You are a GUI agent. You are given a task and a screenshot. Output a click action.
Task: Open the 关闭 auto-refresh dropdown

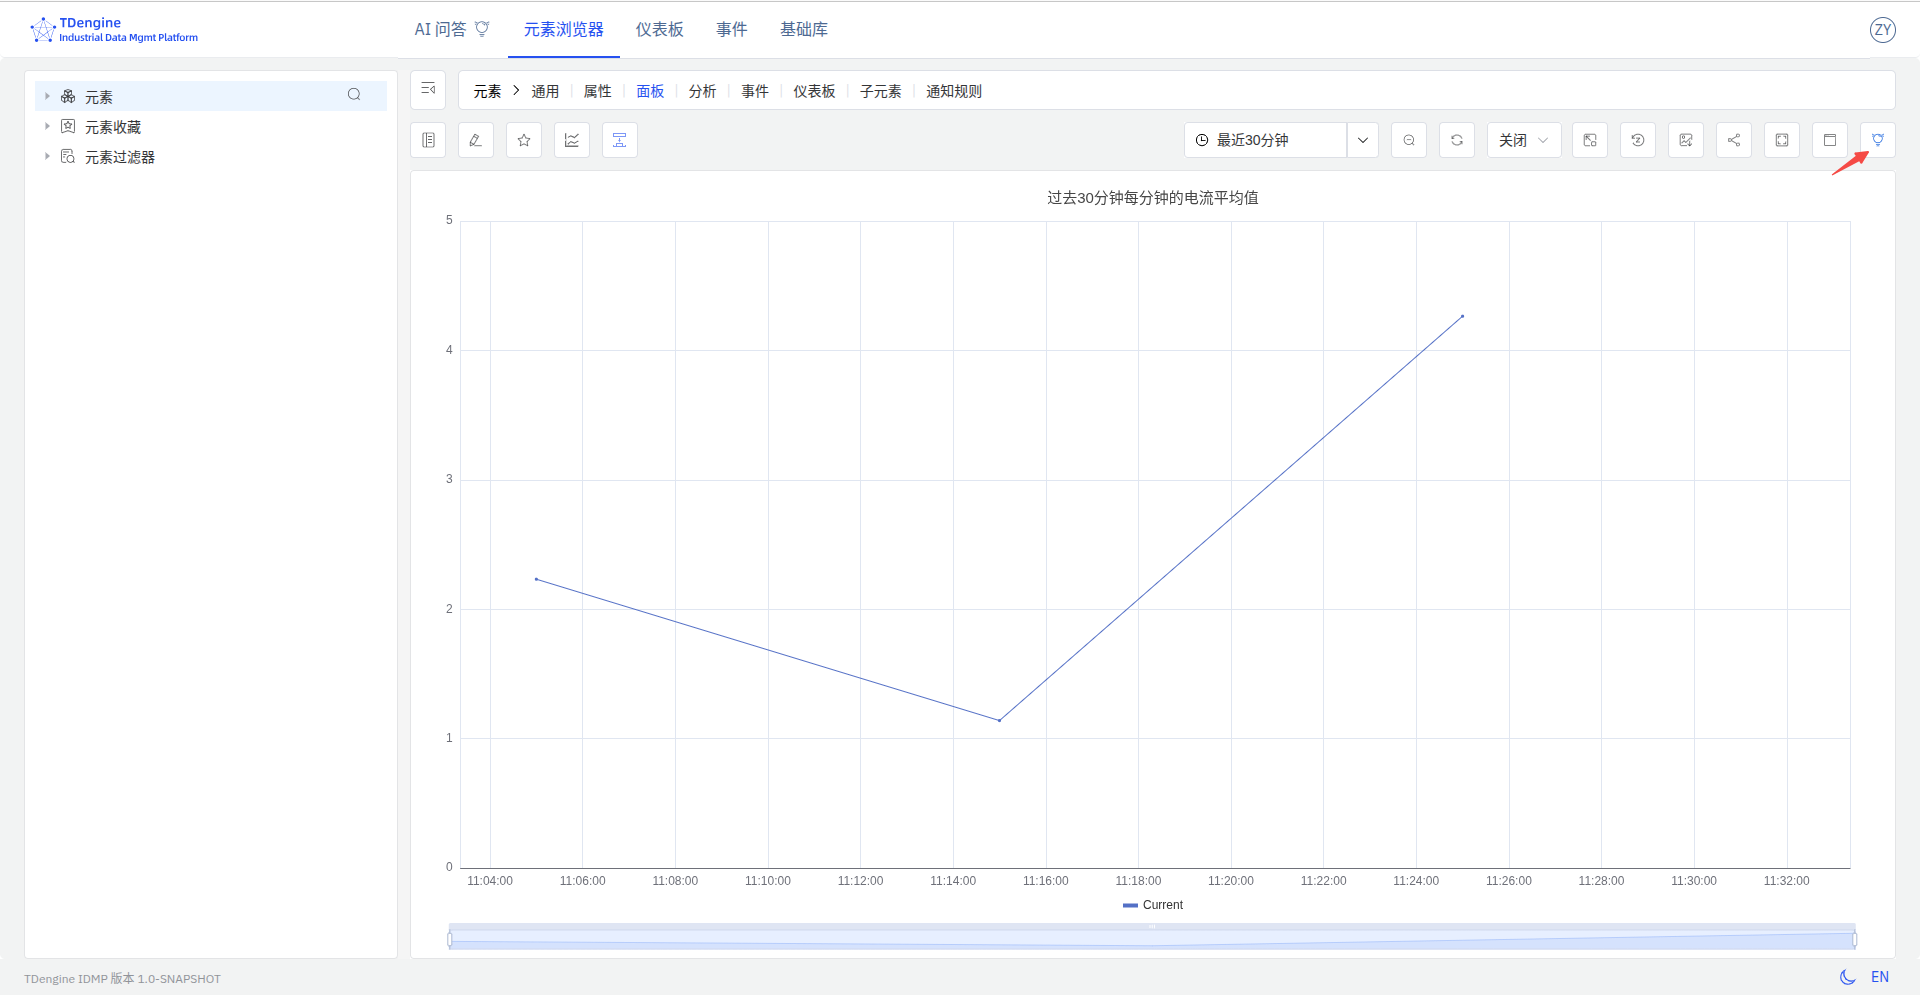(1523, 140)
